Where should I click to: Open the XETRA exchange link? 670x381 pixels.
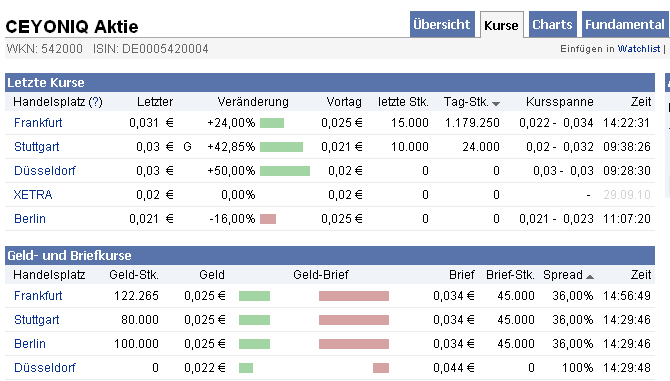point(33,195)
